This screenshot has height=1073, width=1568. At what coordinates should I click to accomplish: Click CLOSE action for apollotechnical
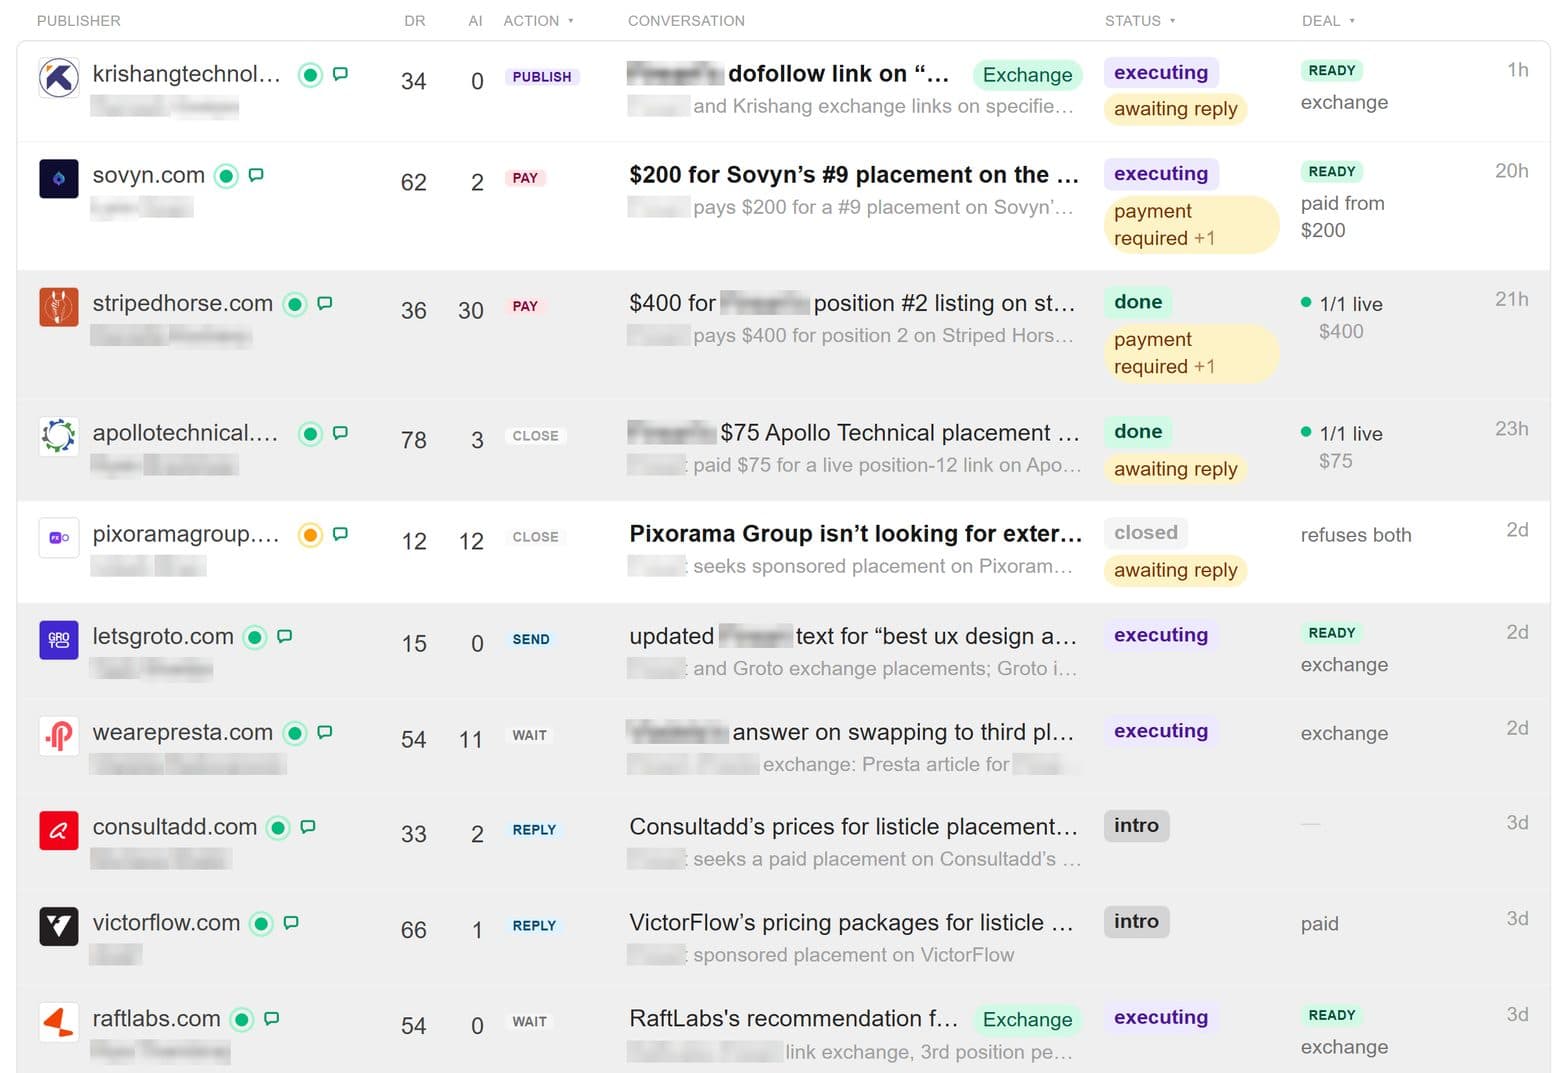point(535,436)
